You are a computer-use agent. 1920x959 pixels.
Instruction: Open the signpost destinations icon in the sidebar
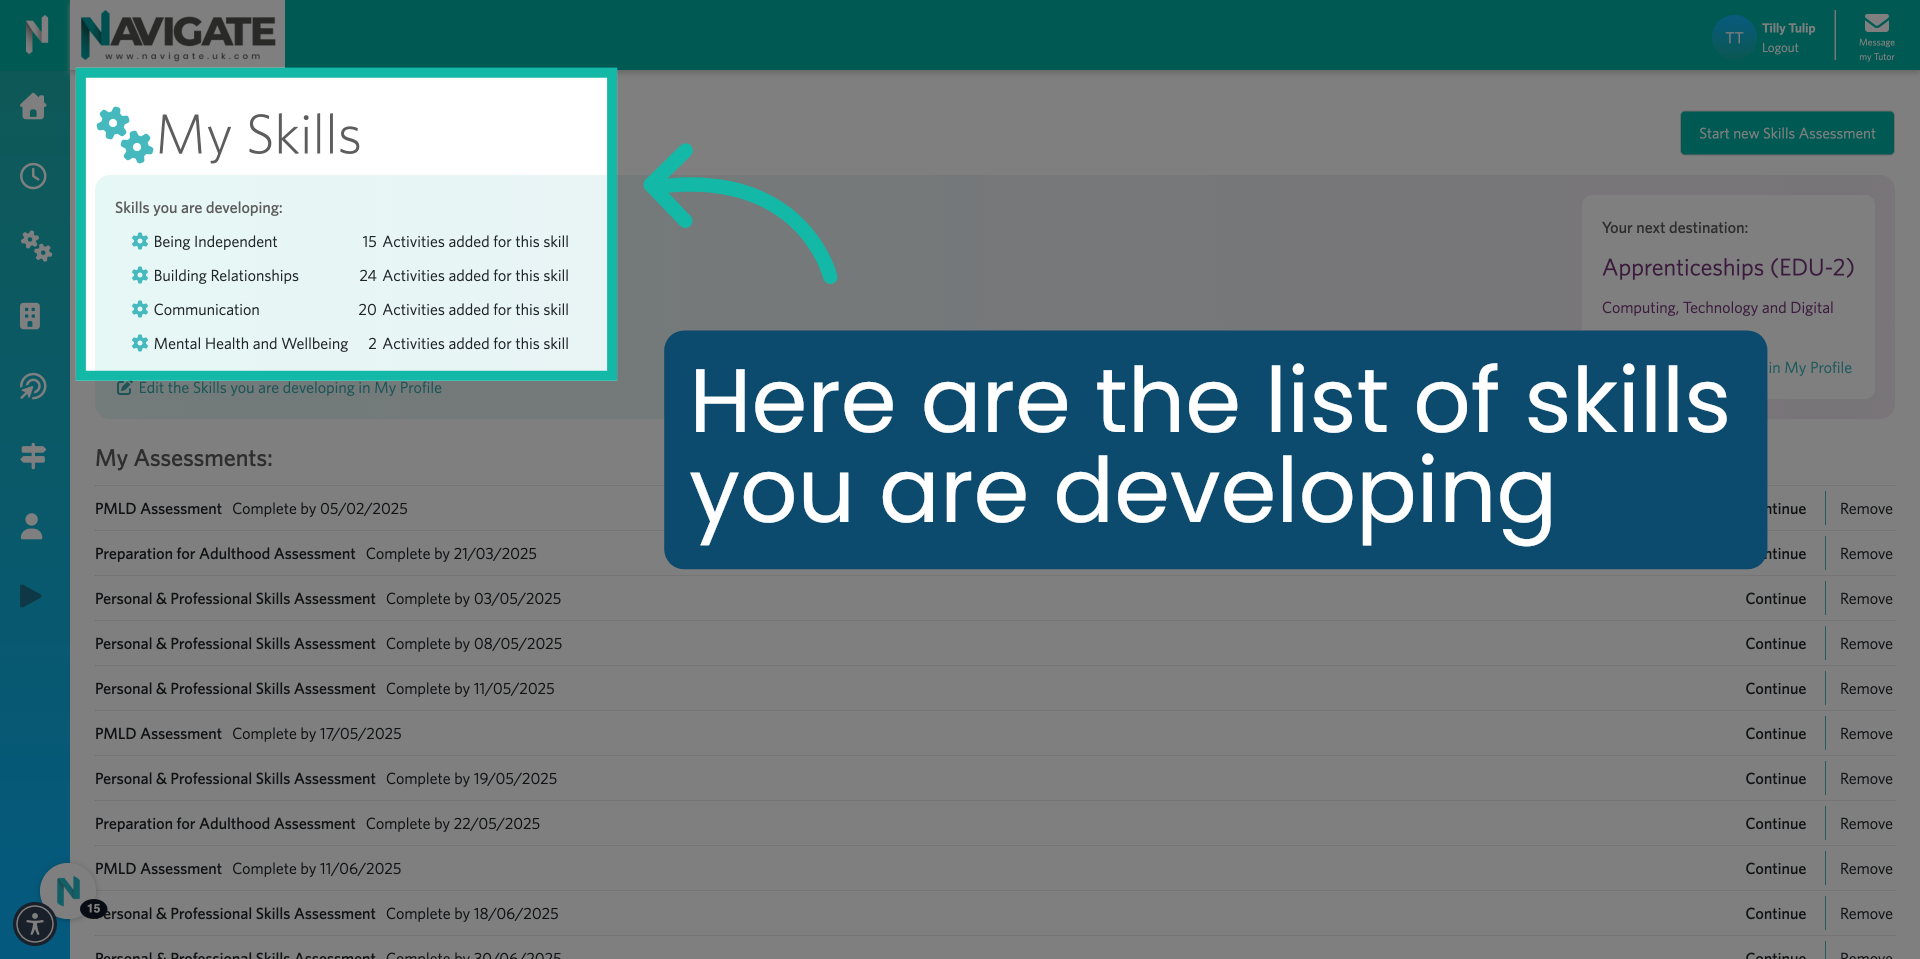point(33,456)
